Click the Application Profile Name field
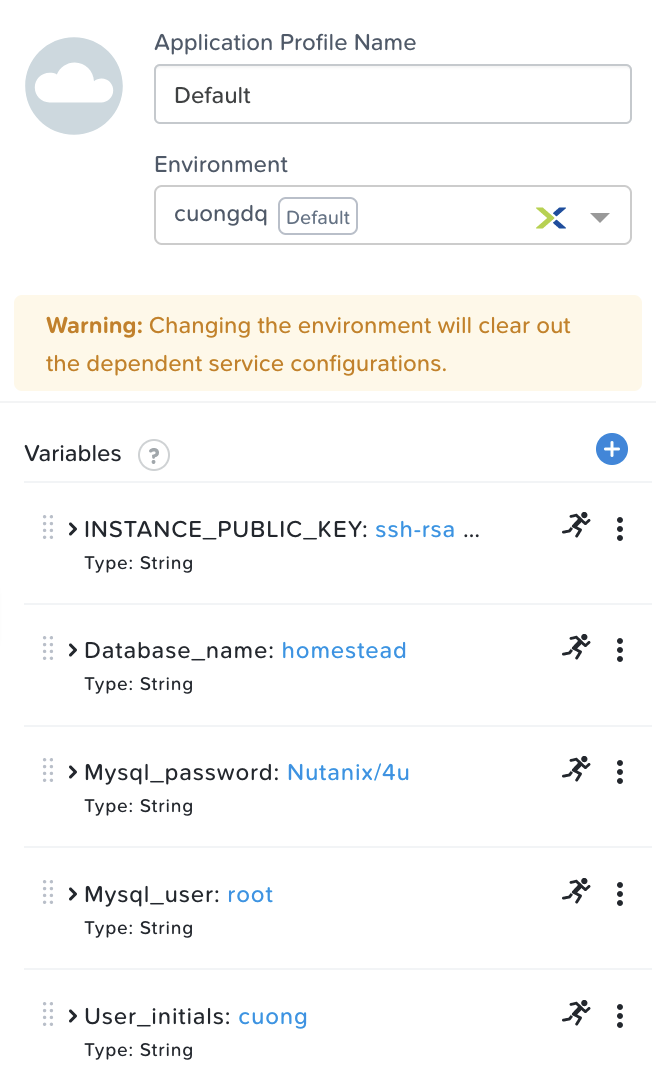This screenshot has height=1086, width=656. [x=392, y=95]
